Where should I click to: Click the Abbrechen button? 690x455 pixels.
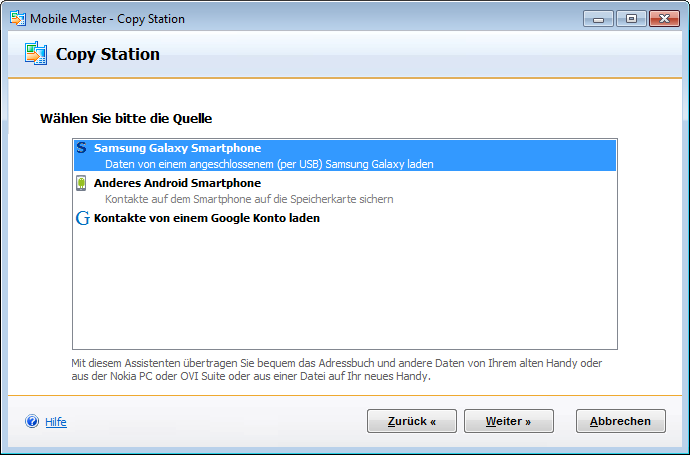point(620,421)
